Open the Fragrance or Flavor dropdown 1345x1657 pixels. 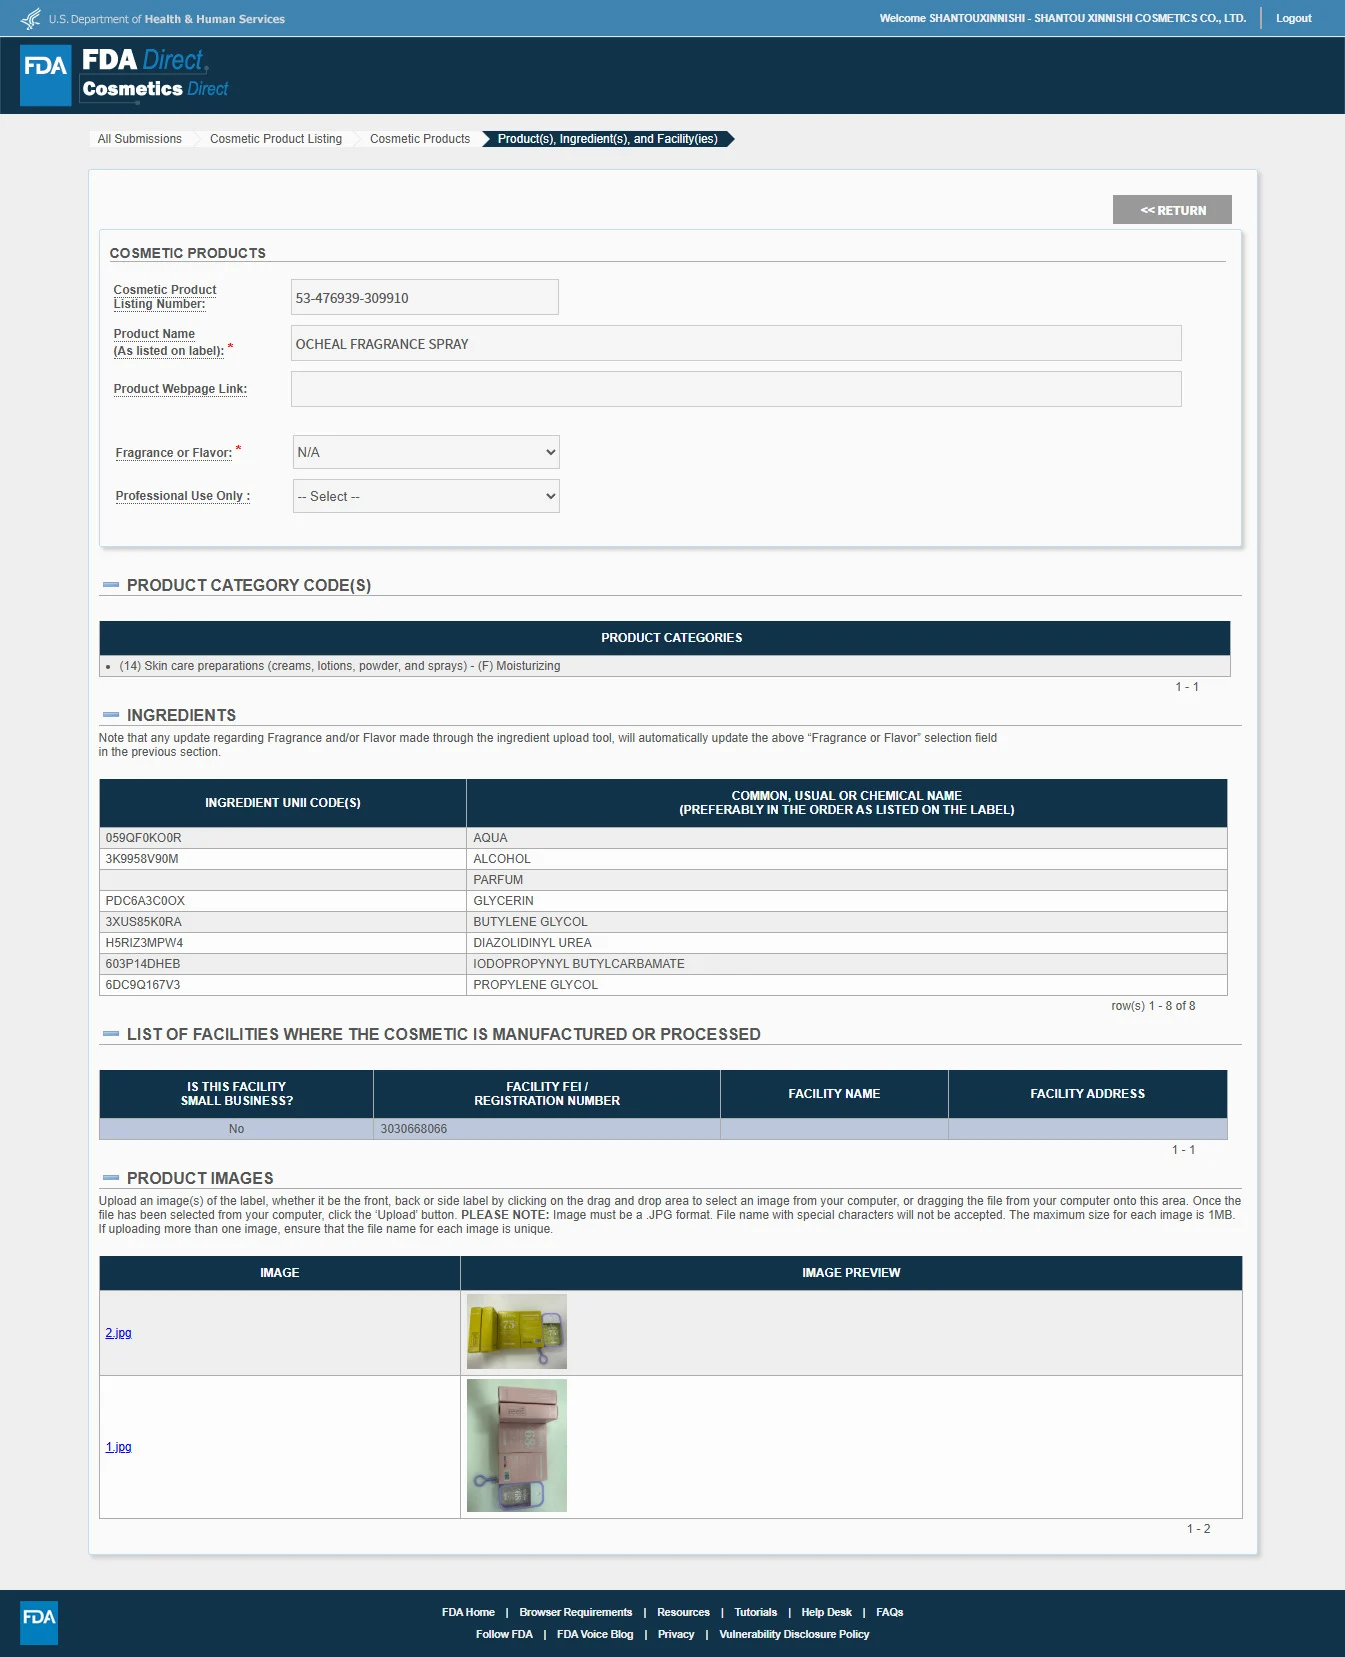click(x=426, y=452)
